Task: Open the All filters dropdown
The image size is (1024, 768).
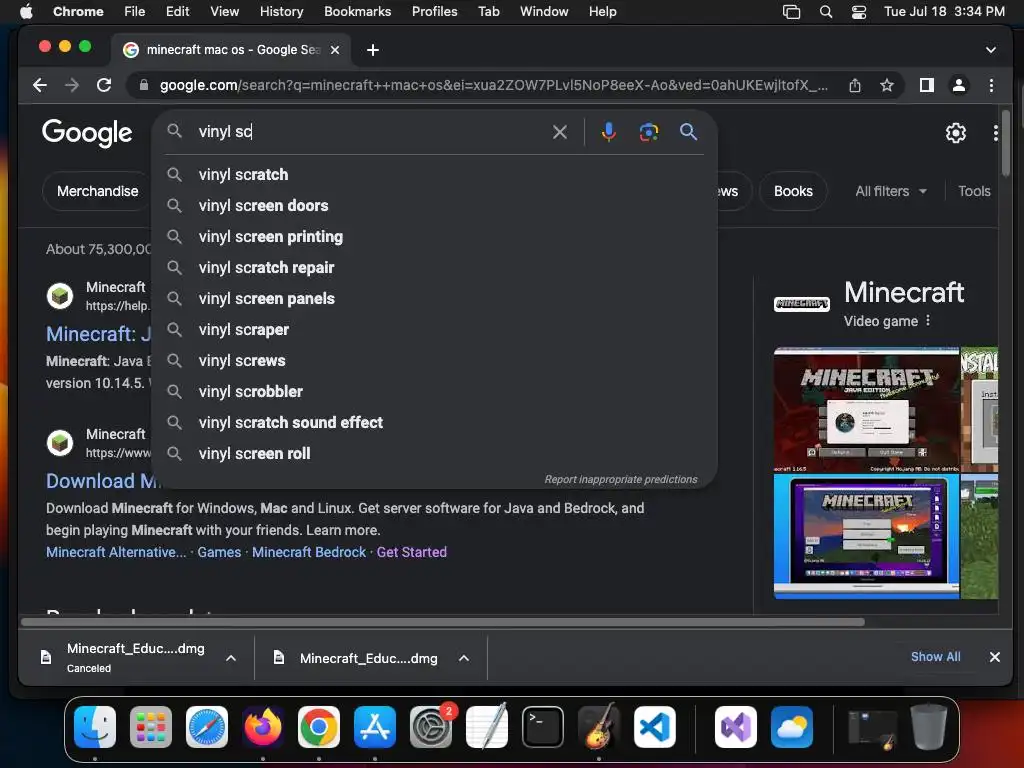Action: [x=891, y=191]
